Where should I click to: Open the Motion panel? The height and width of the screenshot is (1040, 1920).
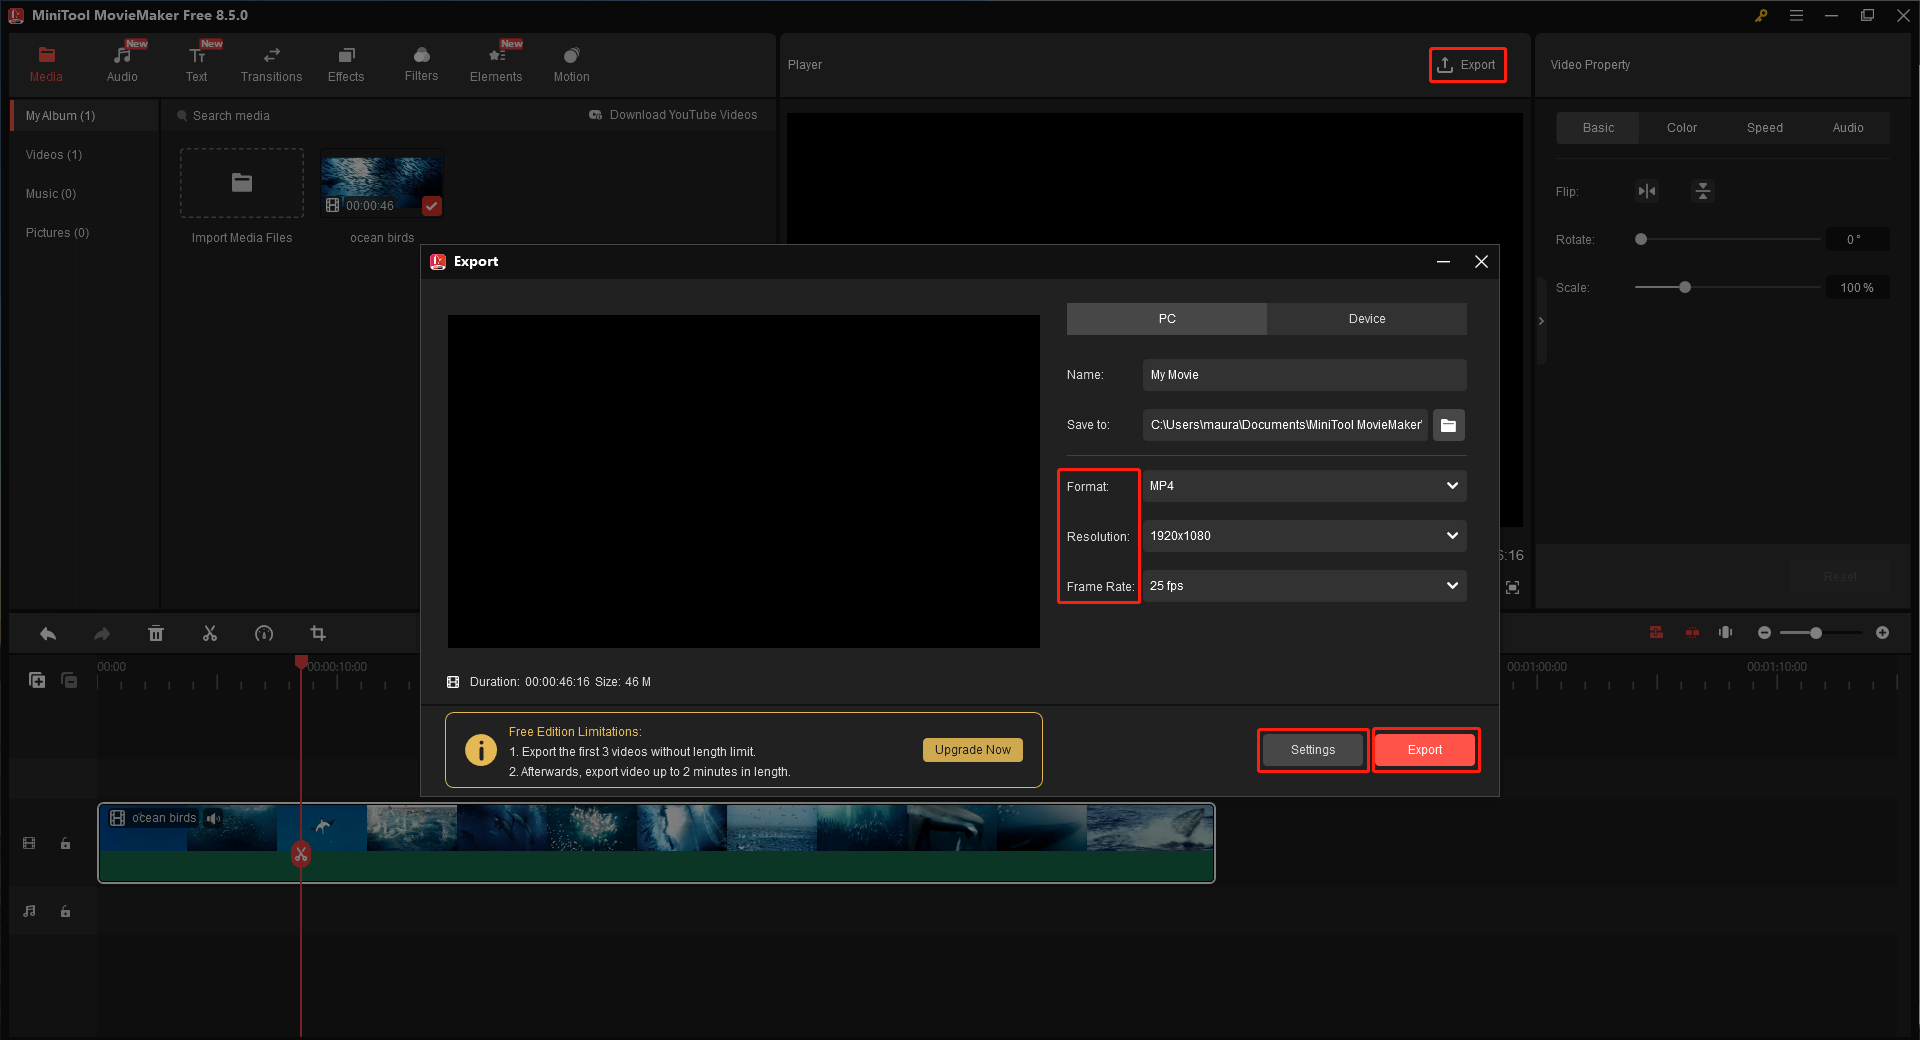coord(570,62)
